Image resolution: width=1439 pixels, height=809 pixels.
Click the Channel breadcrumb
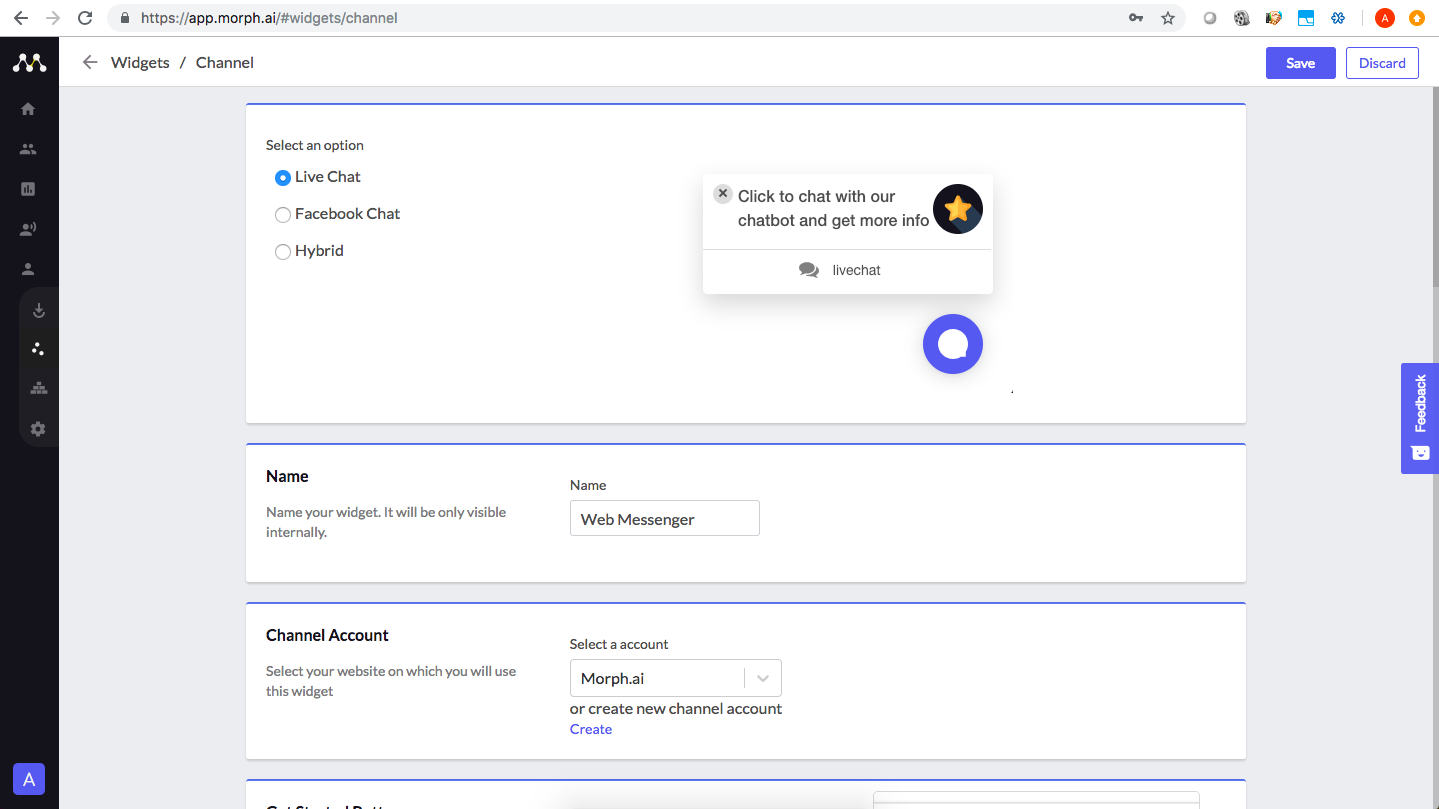point(225,62)
